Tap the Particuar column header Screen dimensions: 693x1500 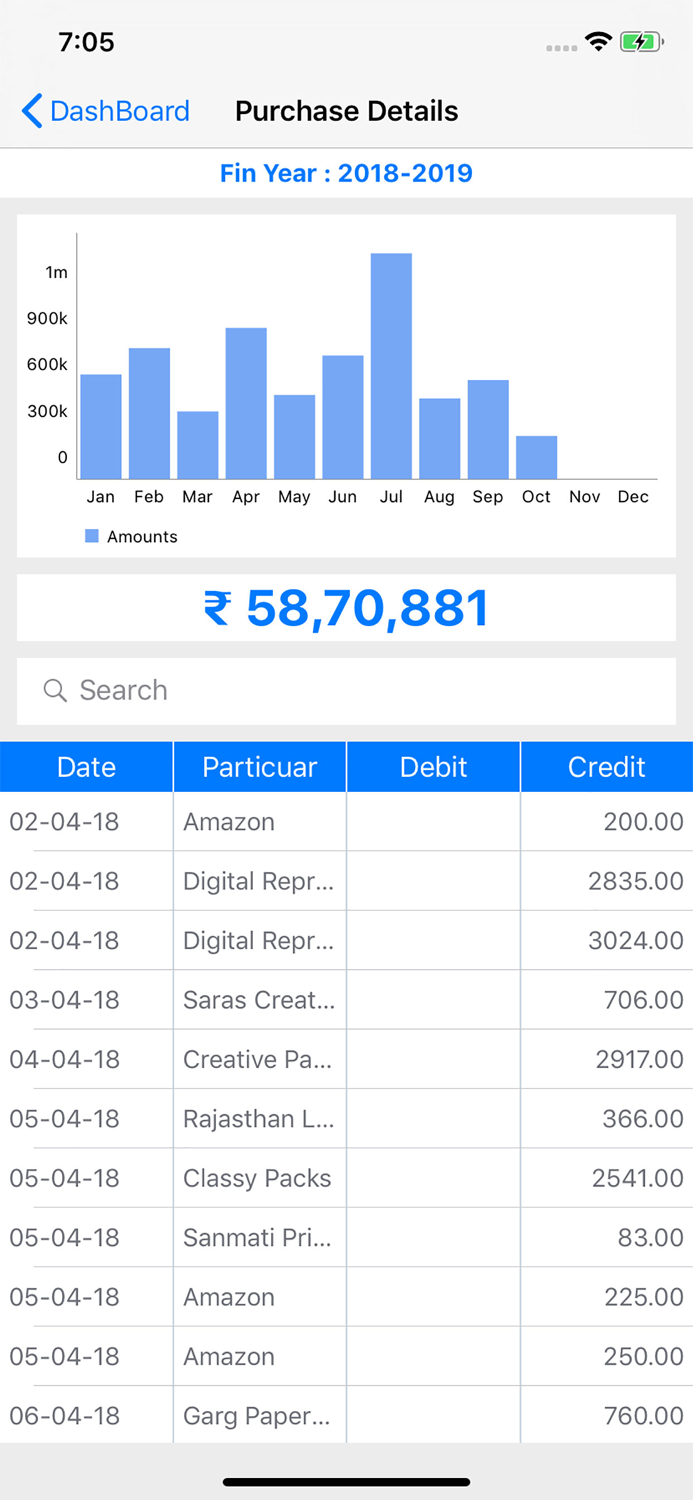(x=259, y=767)
